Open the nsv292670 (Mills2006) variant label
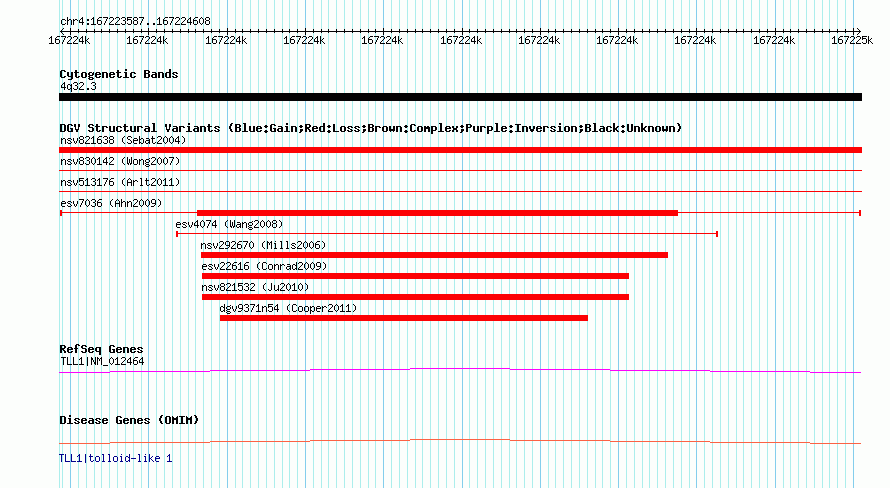The height and width of the screenshot is (488, 890). [263, 245]
